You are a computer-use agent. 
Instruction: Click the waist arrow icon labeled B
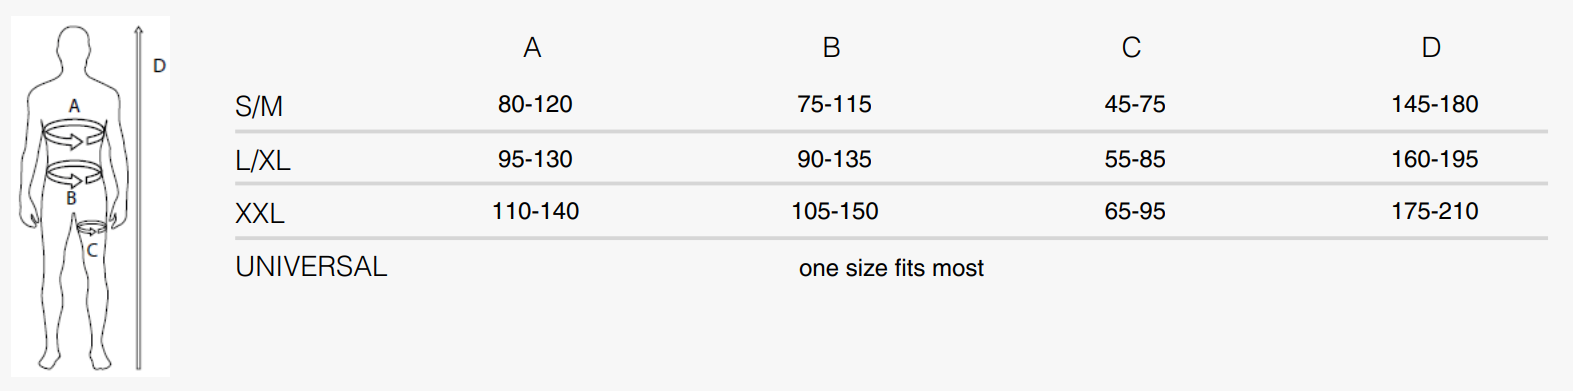coord(74,174)
